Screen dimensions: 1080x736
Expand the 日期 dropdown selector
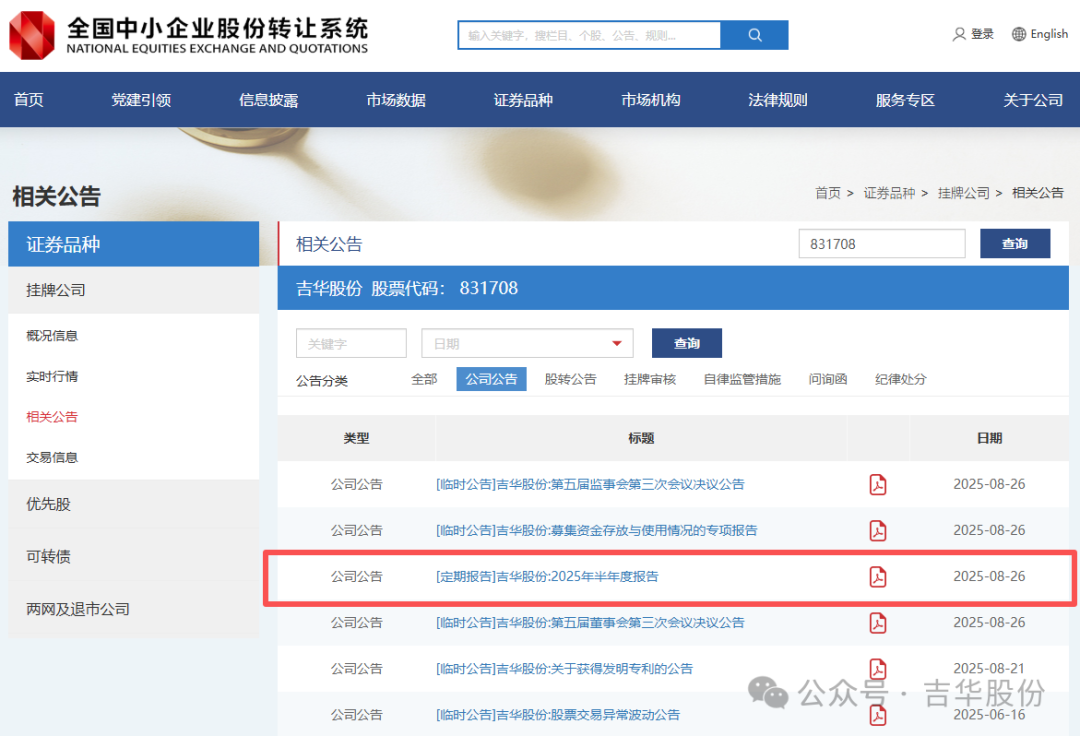tap(527, 343)
